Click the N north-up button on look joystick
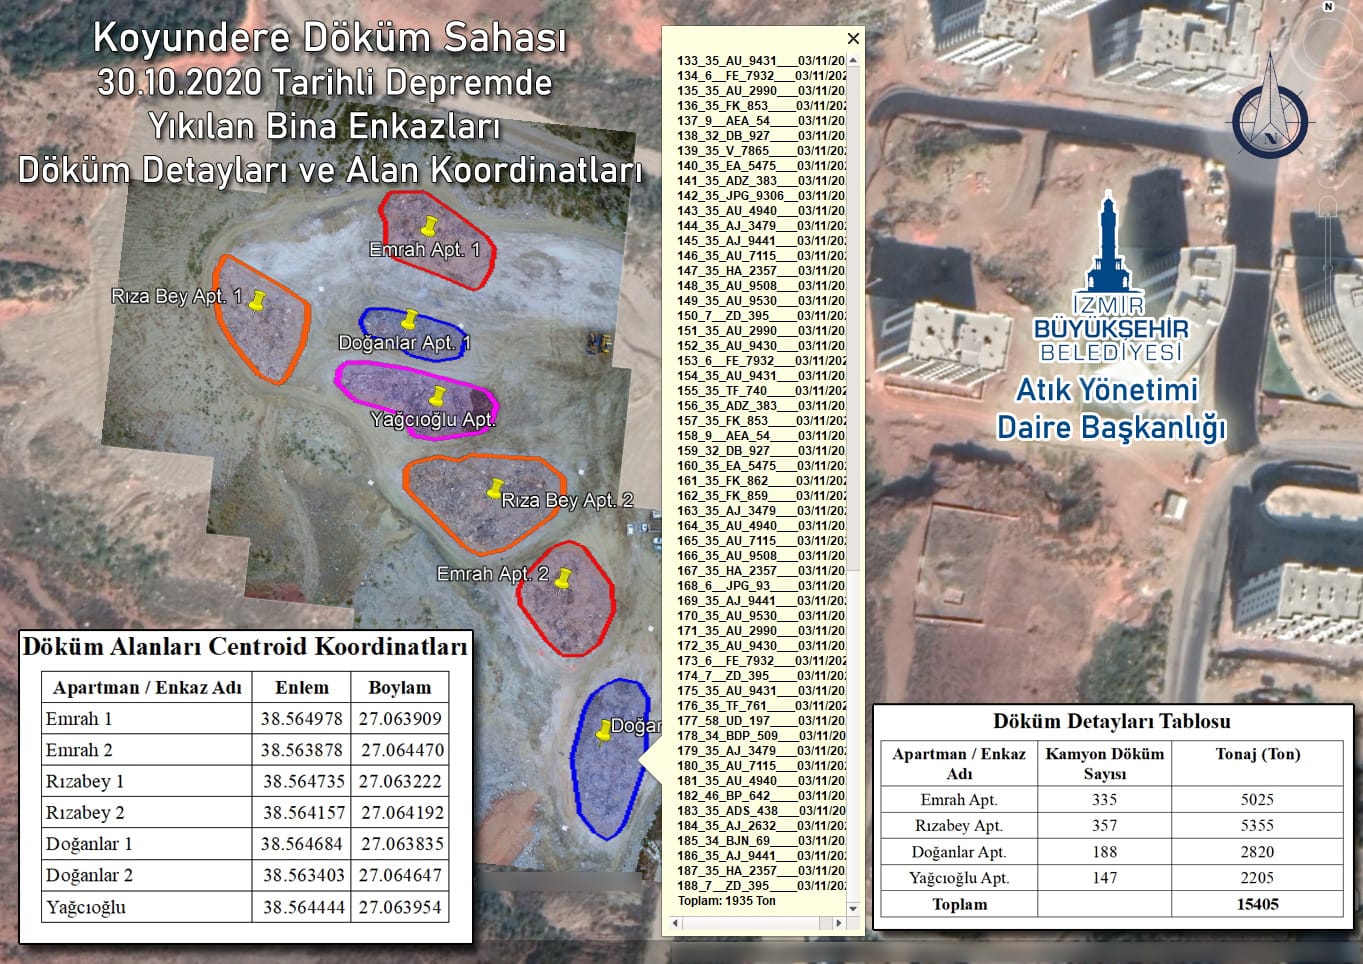Image resolution: width=1363 pixels, height=964 pixels. click(x=1328, y=7)
